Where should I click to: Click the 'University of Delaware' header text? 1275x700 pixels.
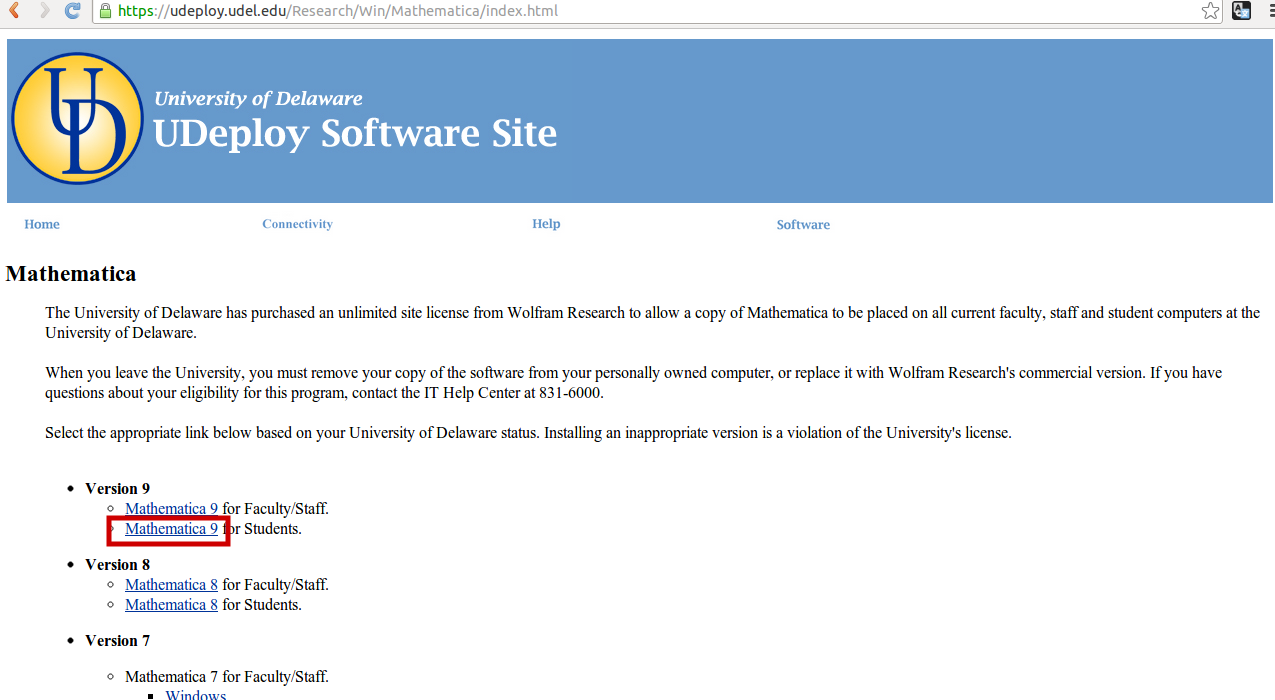pyautogui.click(x=258, y=98)
